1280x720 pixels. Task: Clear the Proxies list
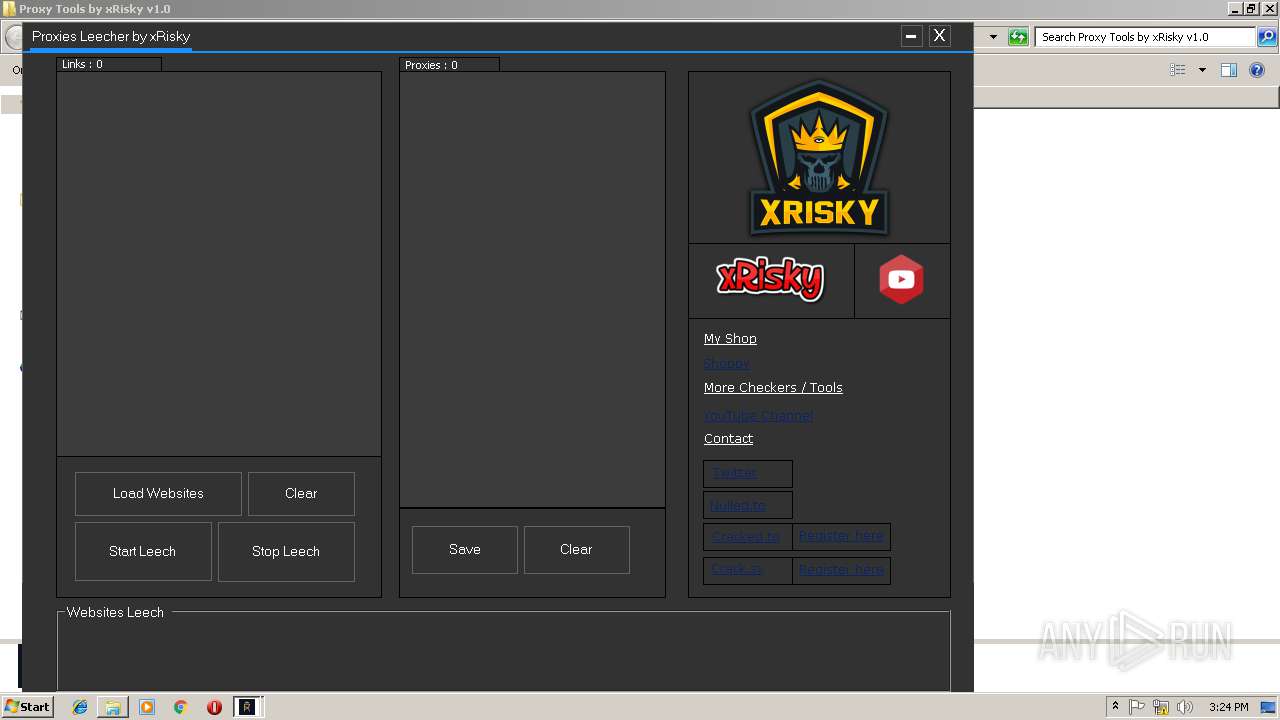coord(576,550)
